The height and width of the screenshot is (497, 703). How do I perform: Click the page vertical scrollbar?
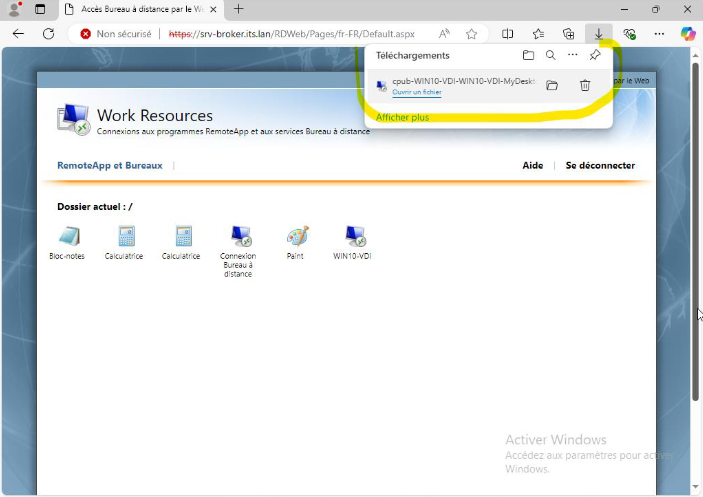(x=695, y=232)
